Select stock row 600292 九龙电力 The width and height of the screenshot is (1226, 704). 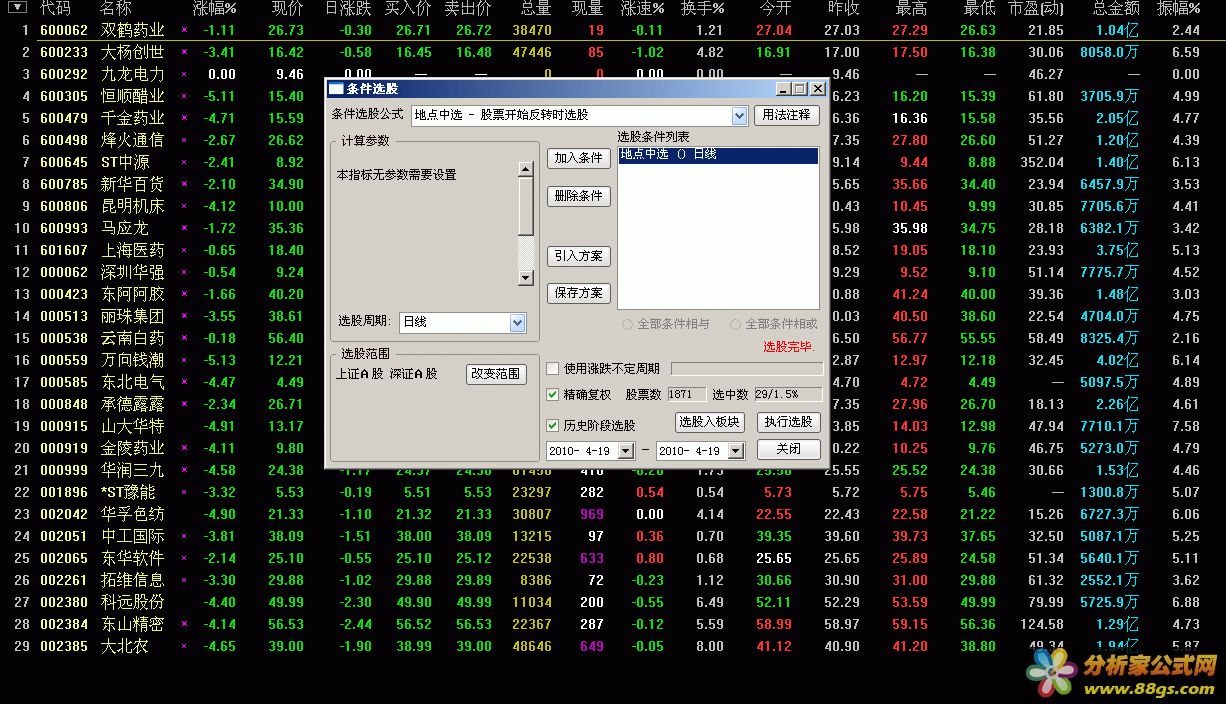pyautogui.click(x=613, y=74)
